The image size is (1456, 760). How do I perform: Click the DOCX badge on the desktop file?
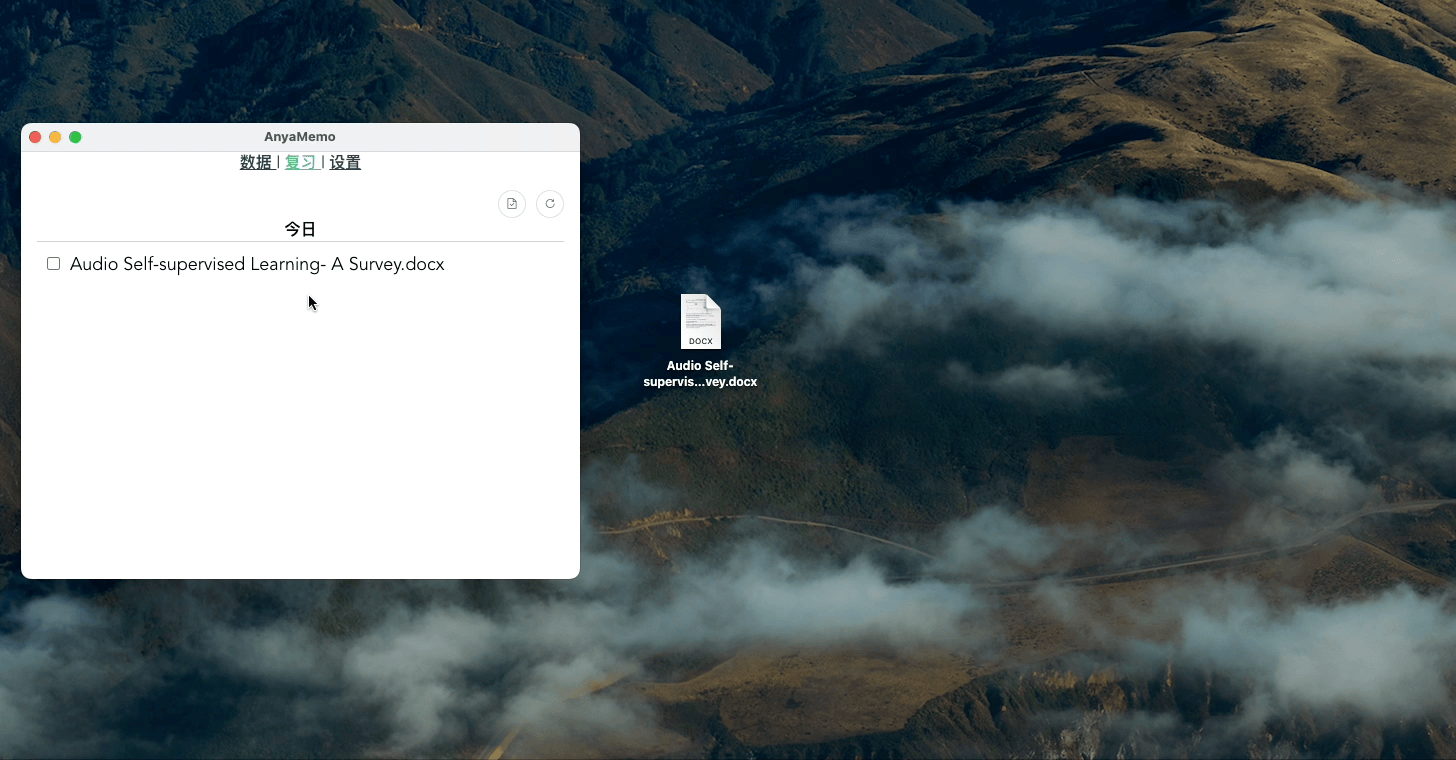pos(701,341)
